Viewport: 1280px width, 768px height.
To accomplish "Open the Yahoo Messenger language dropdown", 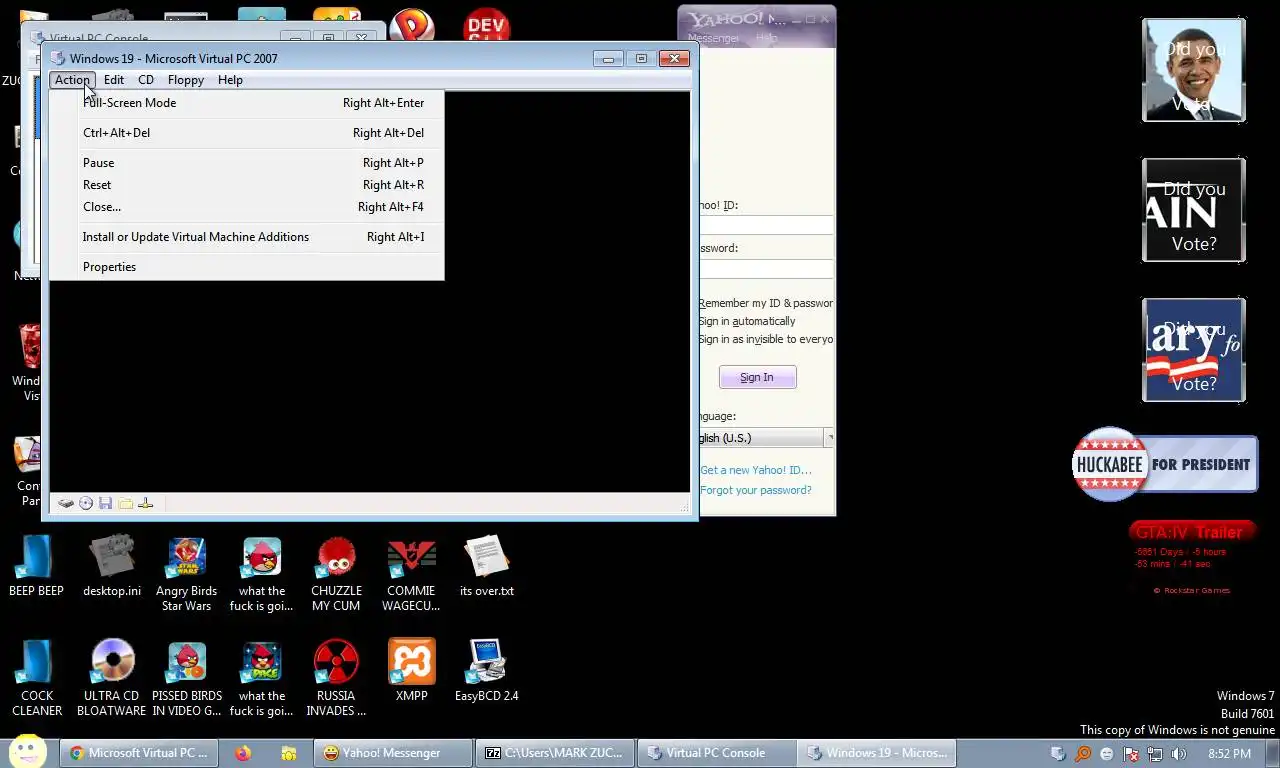I will point(766,438).
